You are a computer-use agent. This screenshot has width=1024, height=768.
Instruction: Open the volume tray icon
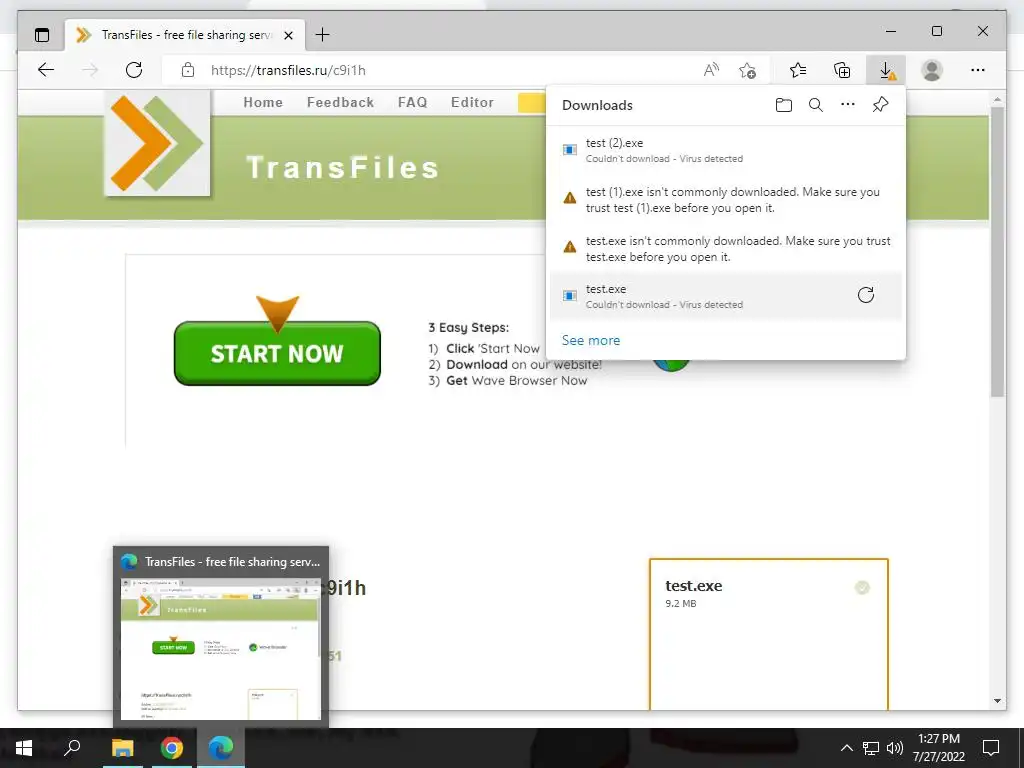pos(895,748)
